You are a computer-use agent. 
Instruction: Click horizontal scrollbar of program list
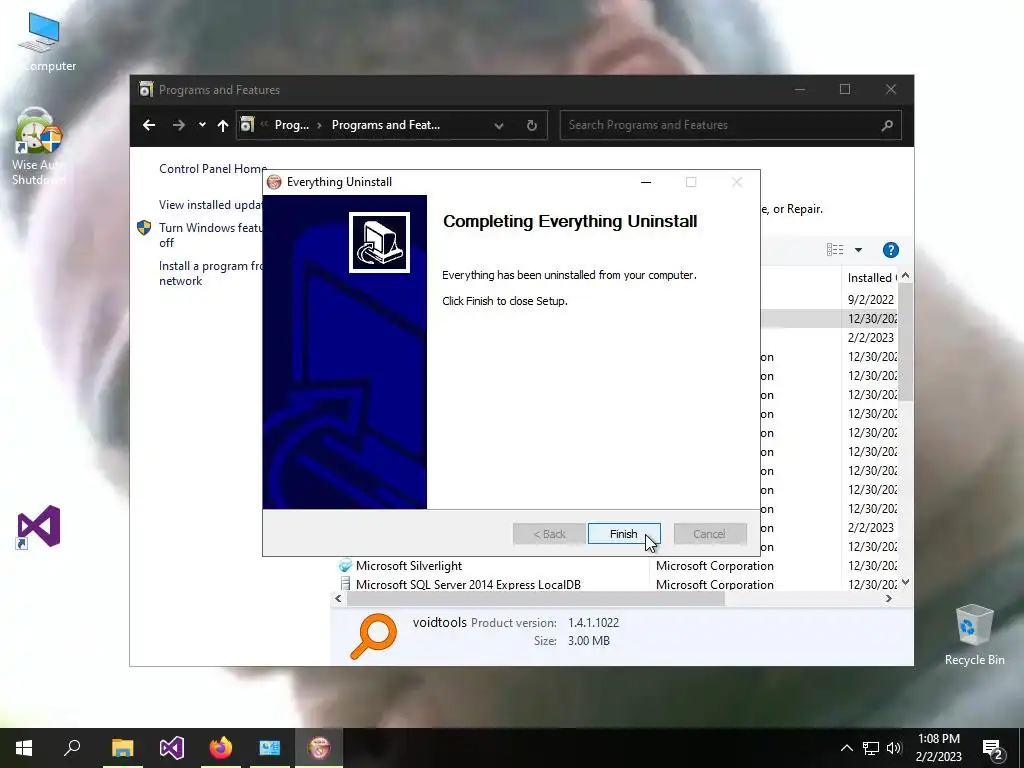point(536,598)
